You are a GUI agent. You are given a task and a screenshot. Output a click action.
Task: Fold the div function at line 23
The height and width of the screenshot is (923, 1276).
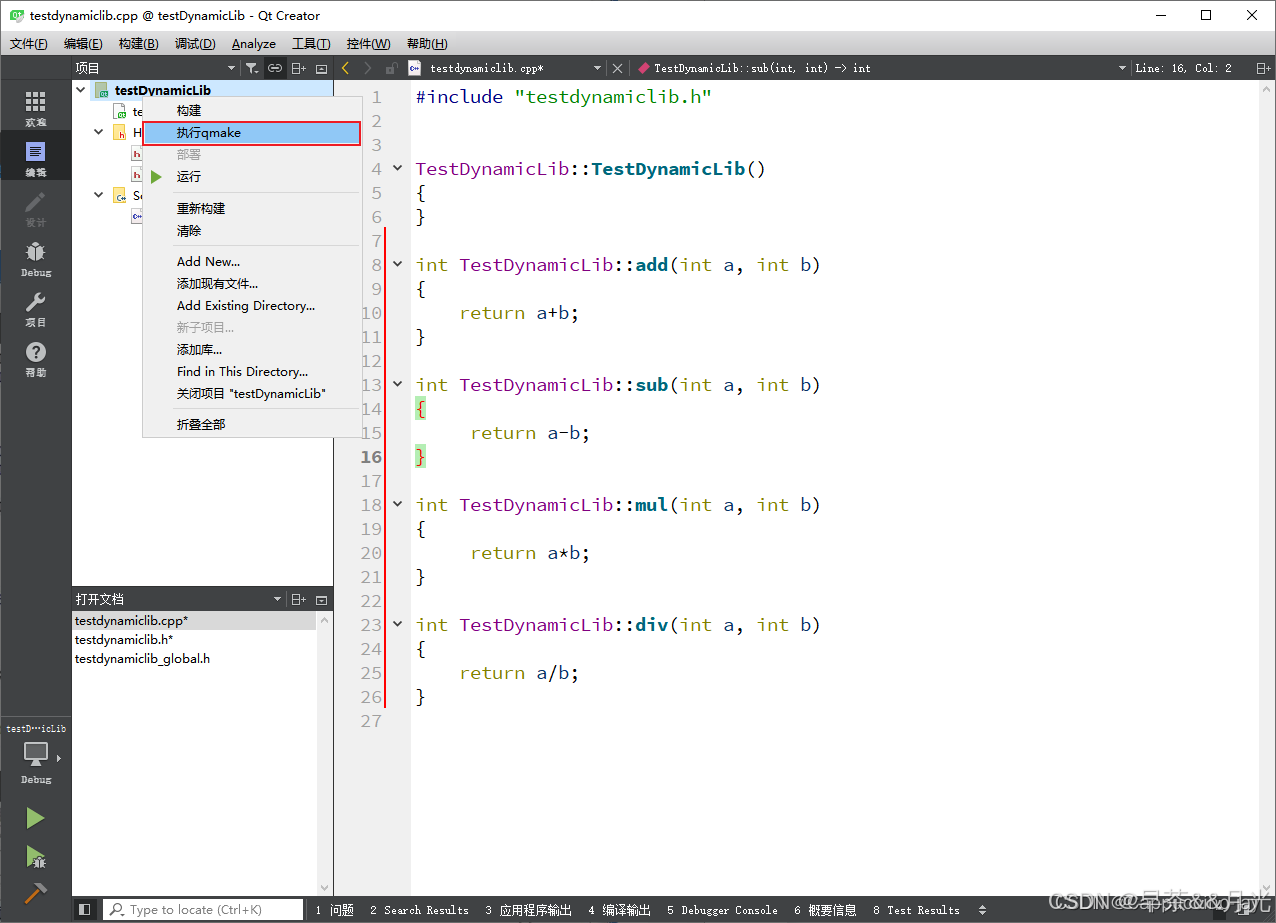397,625
